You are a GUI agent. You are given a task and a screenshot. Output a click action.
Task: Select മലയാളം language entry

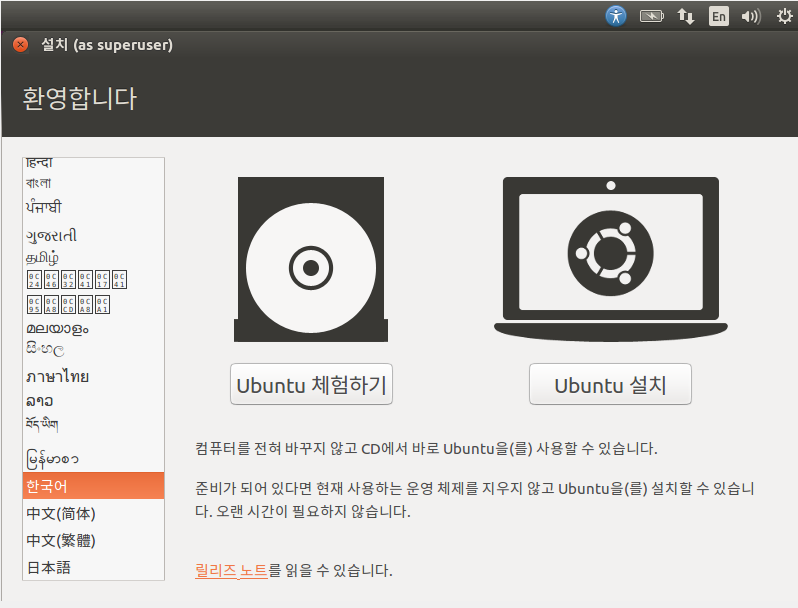(94, 329)
